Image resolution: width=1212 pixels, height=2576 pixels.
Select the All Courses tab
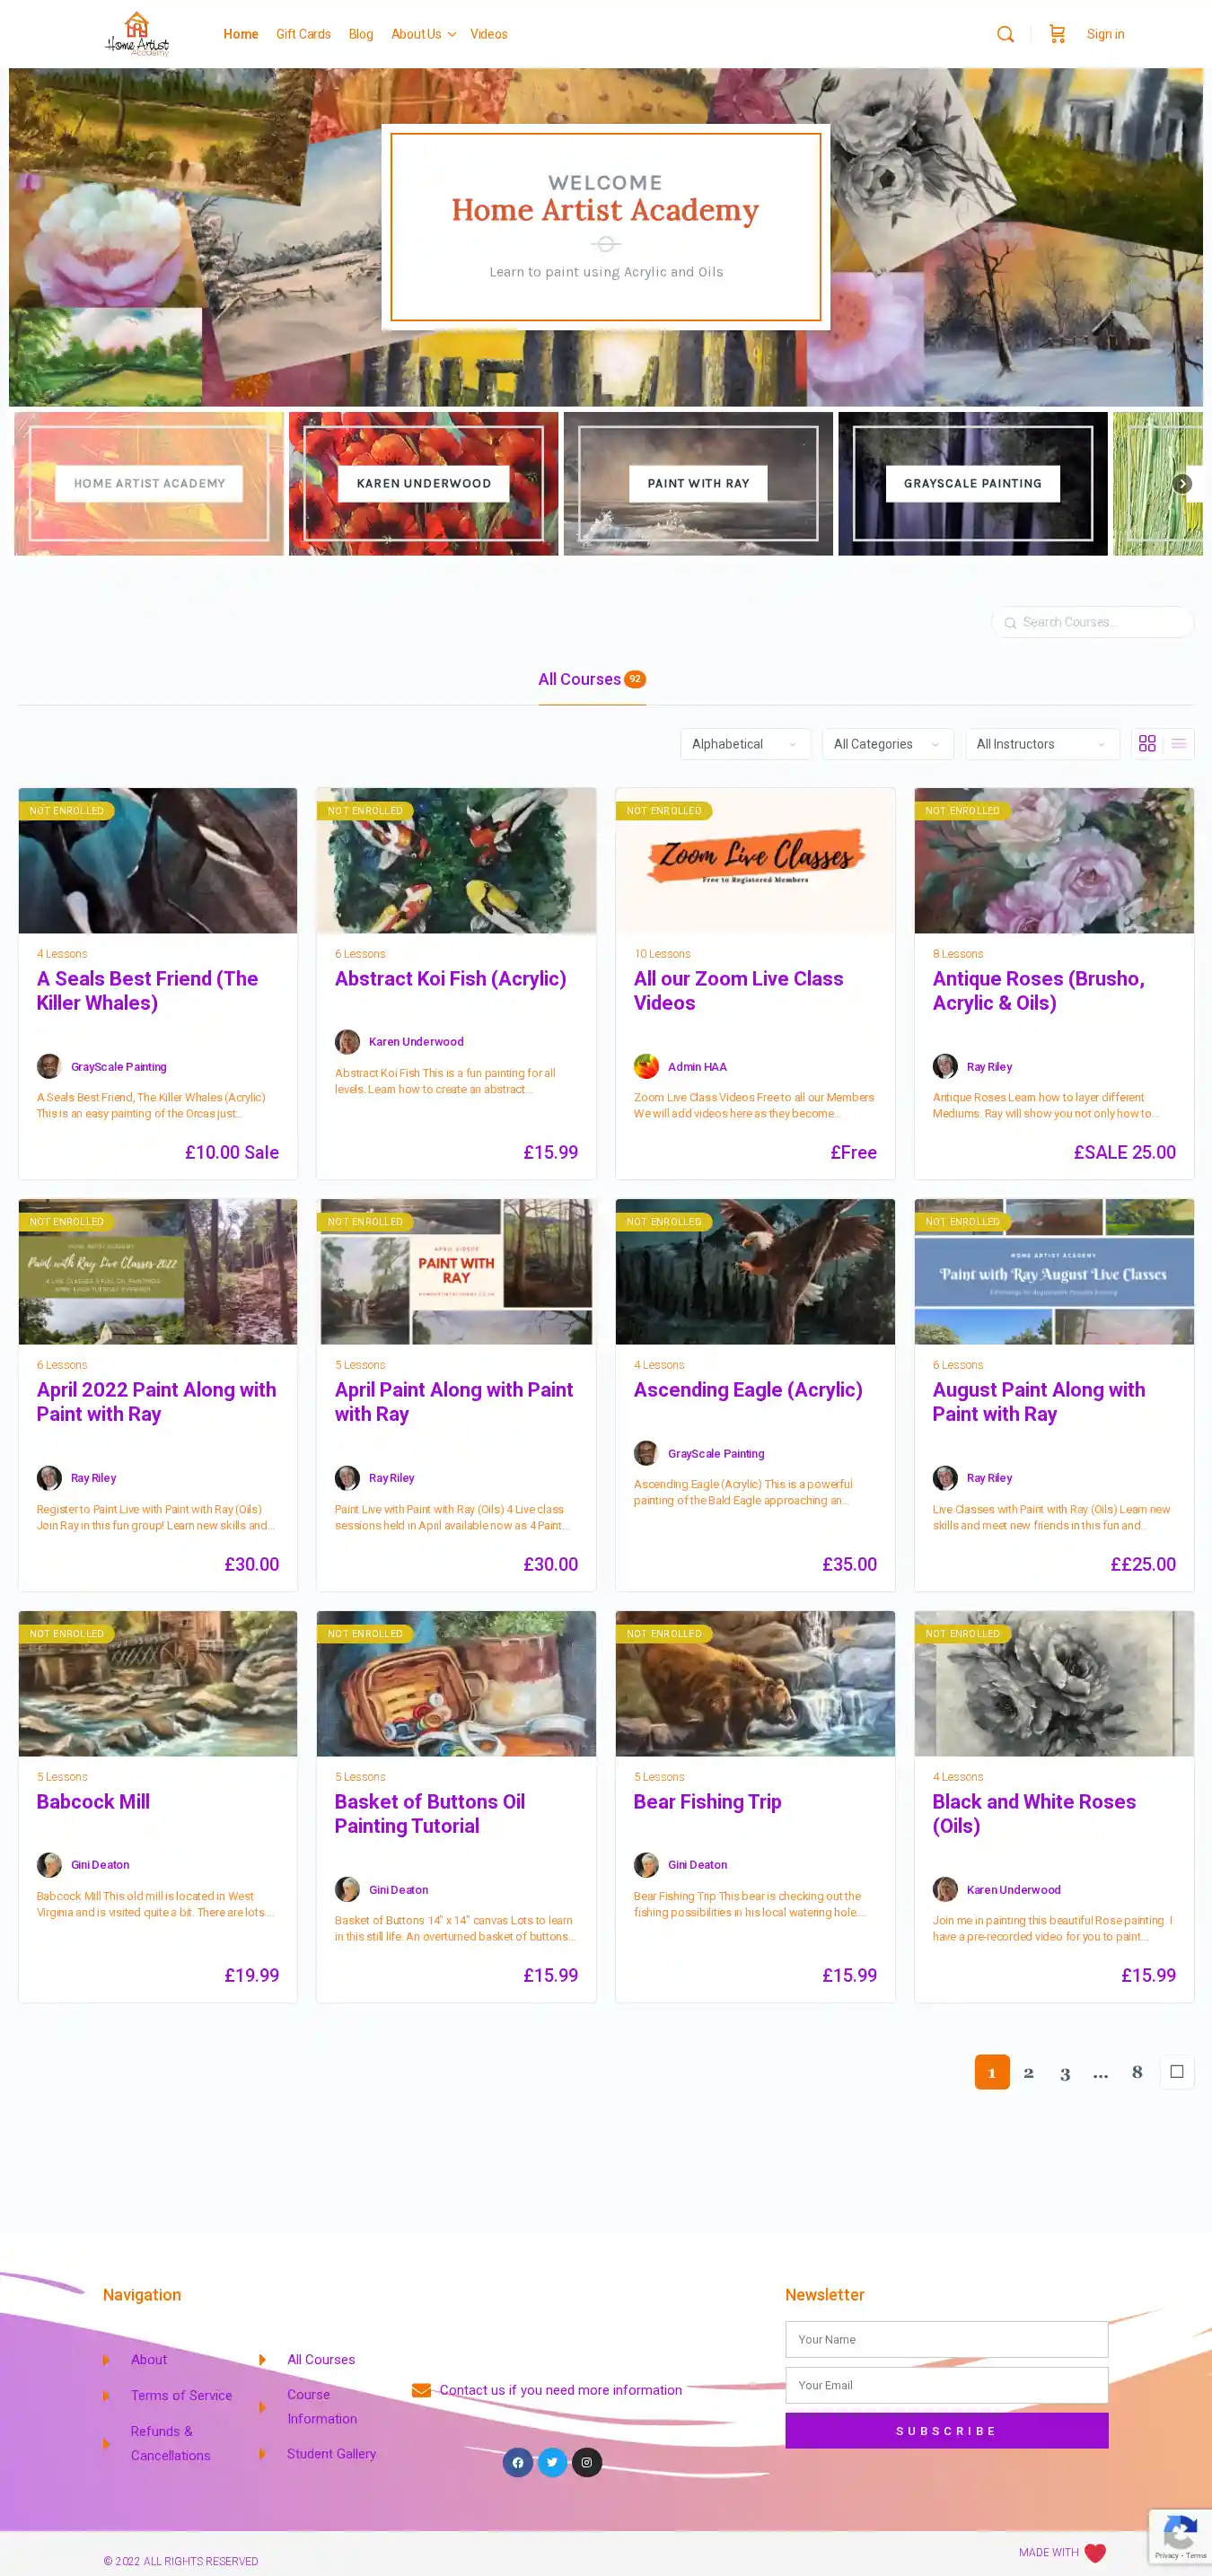[592, 680]
